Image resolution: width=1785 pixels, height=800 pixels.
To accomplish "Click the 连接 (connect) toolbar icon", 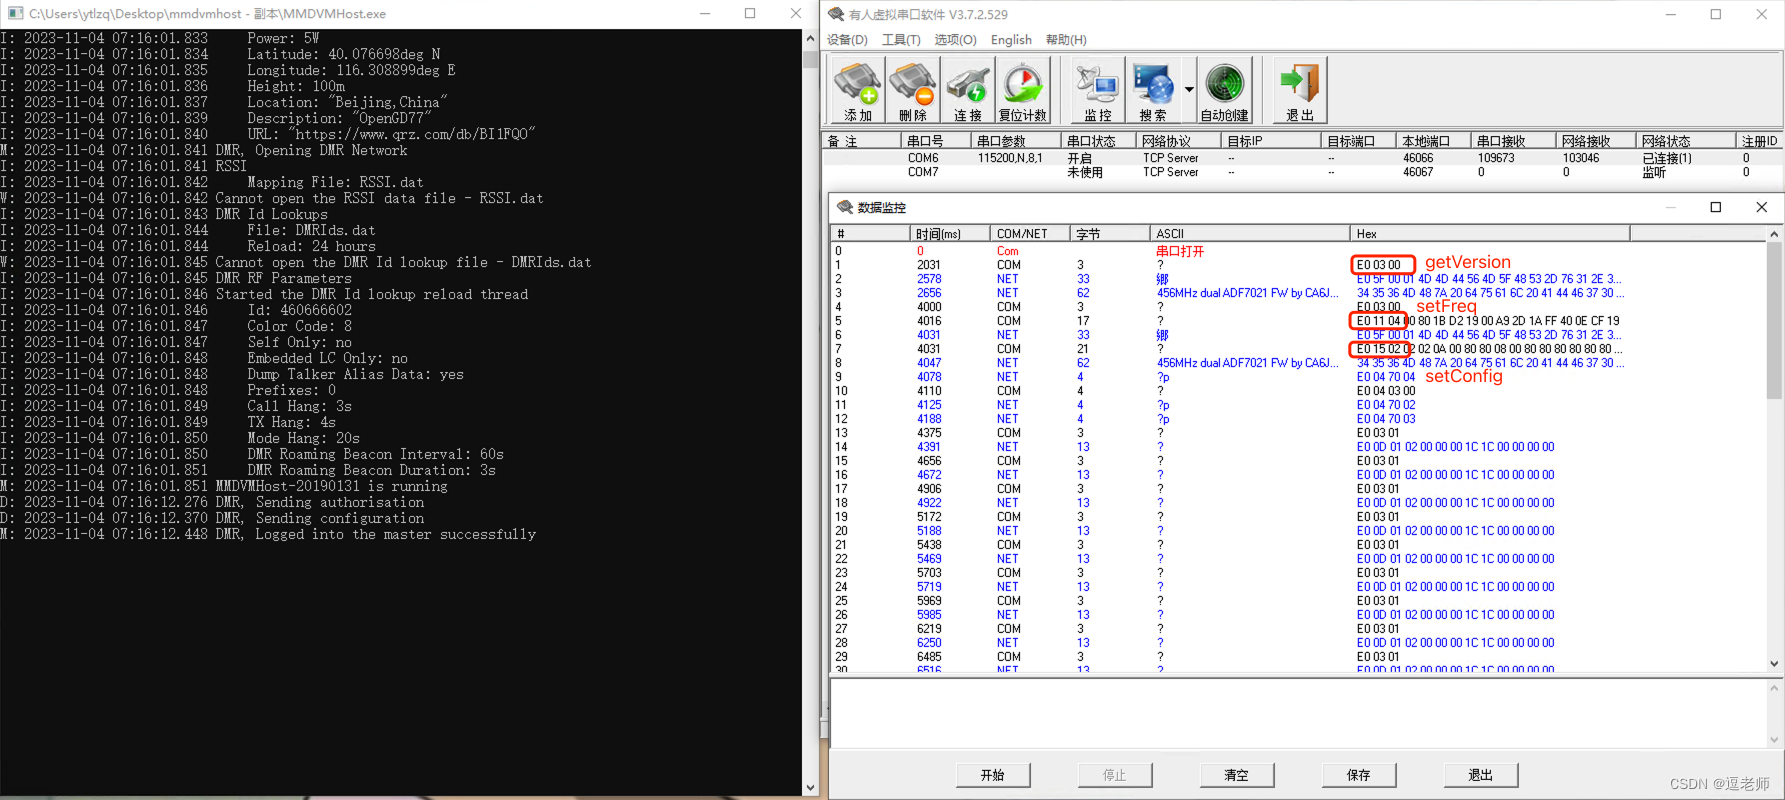I will coord(967,90).
